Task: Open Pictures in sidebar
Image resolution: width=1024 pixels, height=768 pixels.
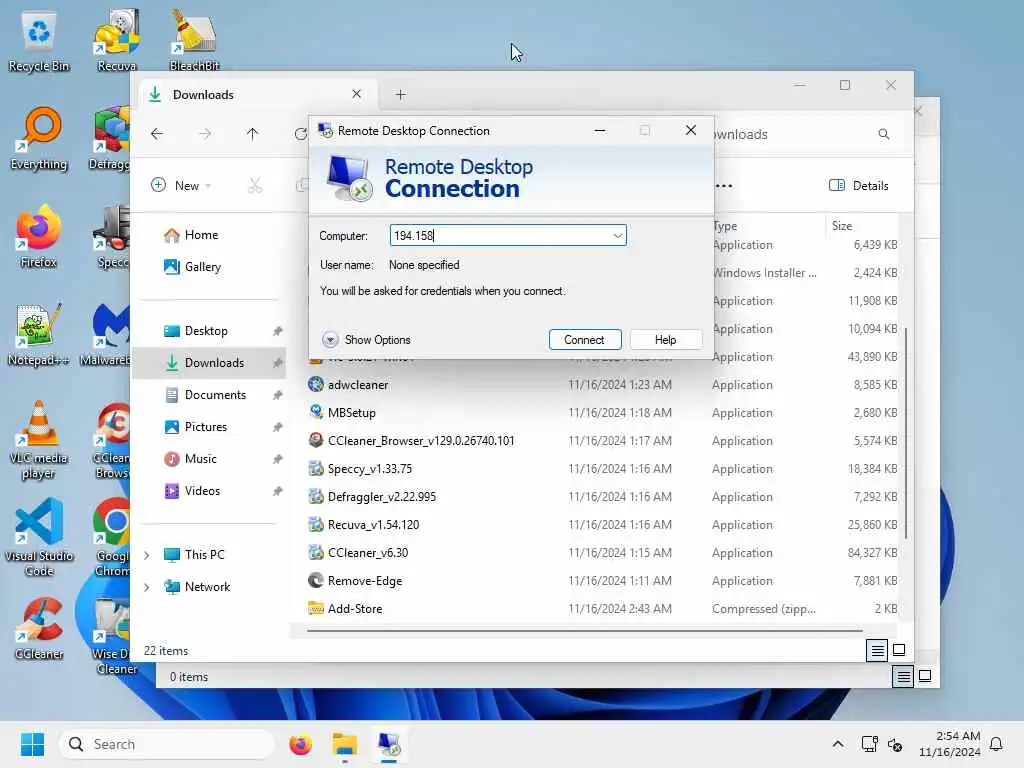Action: coord(209,427)
